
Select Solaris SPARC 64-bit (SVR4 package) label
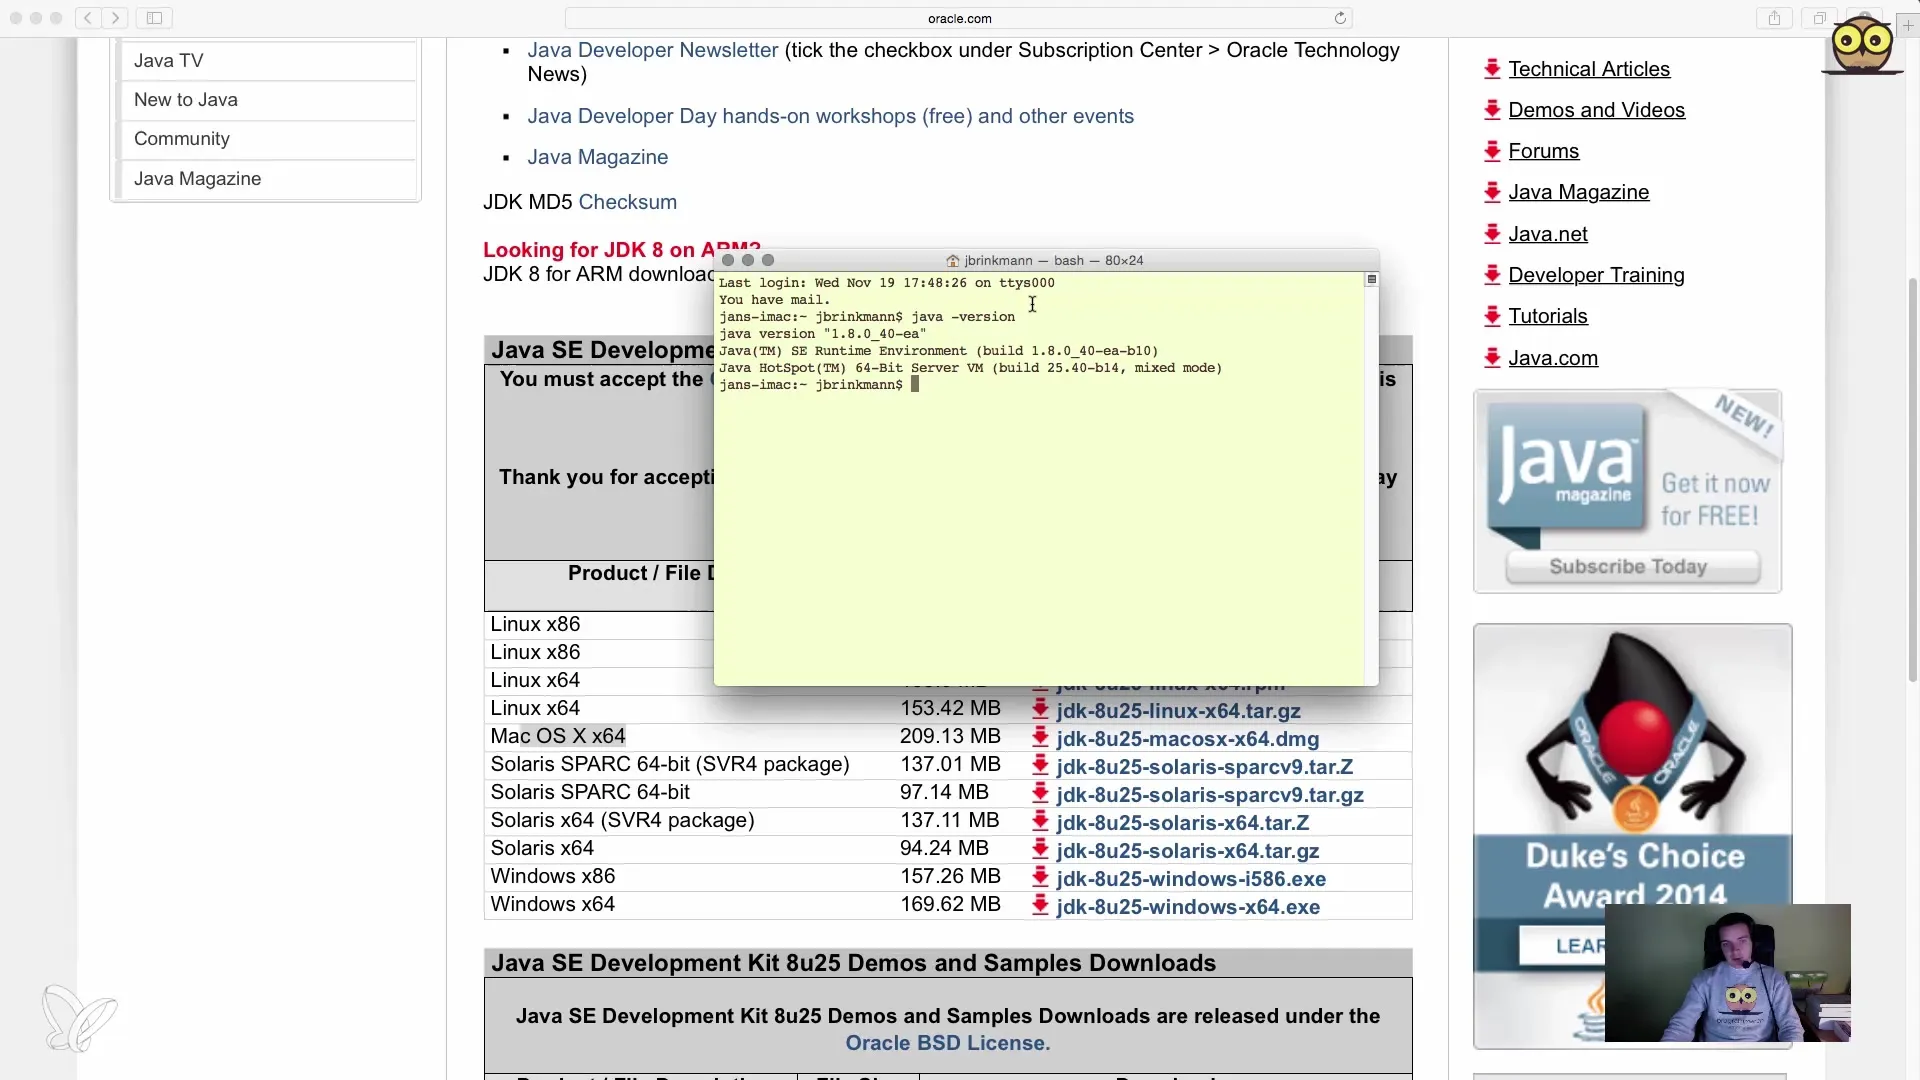coord(670,765)
